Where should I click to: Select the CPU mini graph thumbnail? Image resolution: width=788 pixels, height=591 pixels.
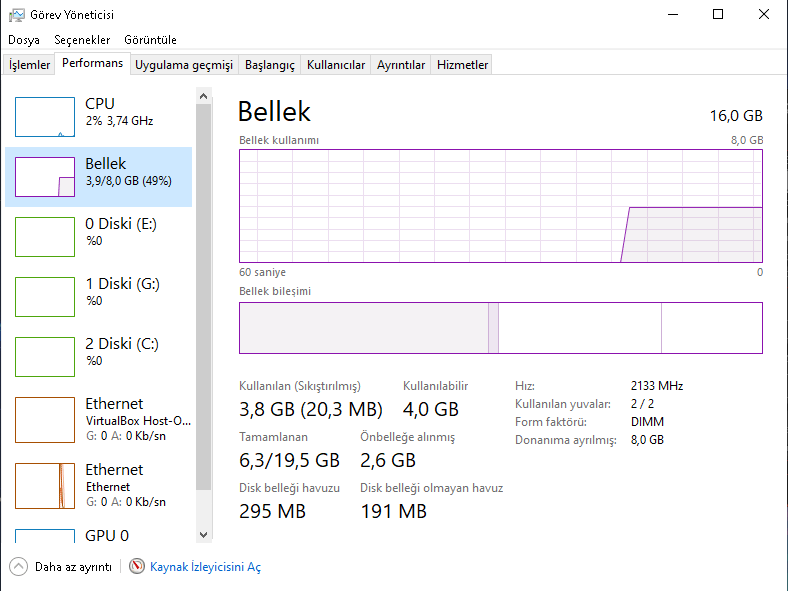coord(45,117)
